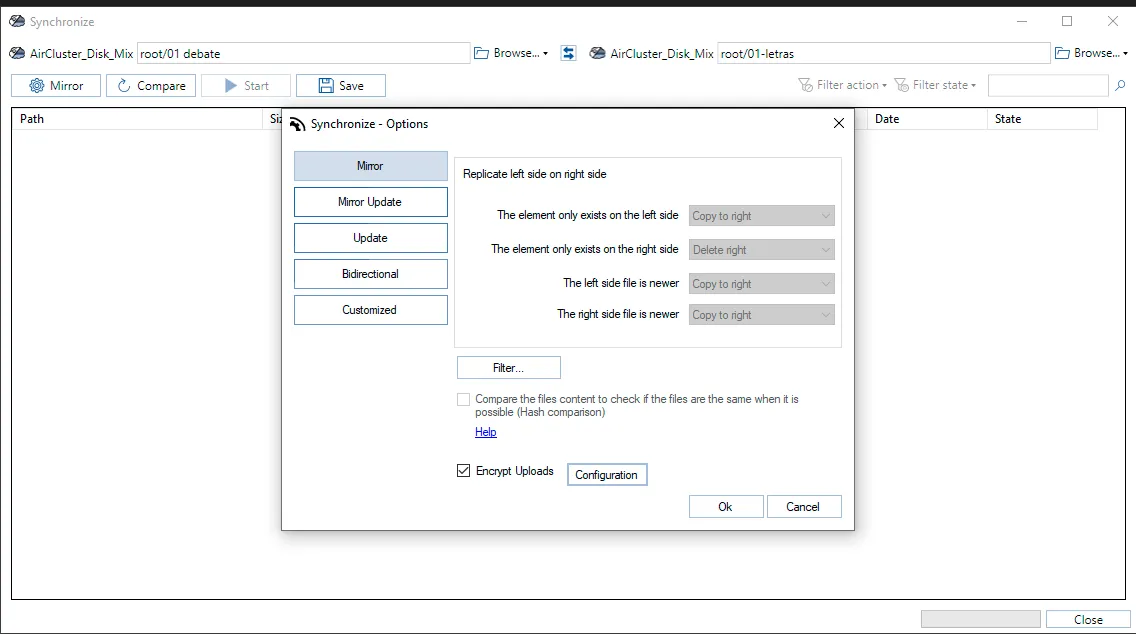Click the search filter text field
This screenshot has width=1136, height=634.
[x=1048, y=85]
